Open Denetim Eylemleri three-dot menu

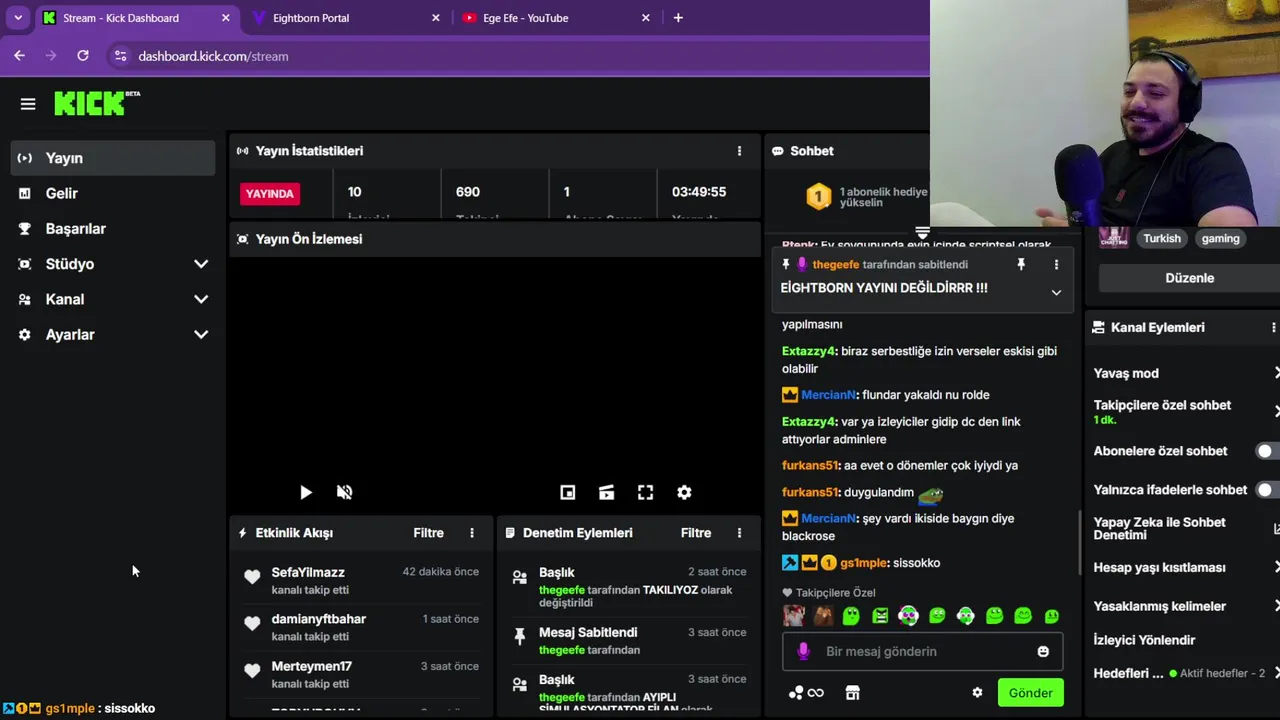click(x=739, y=533)
